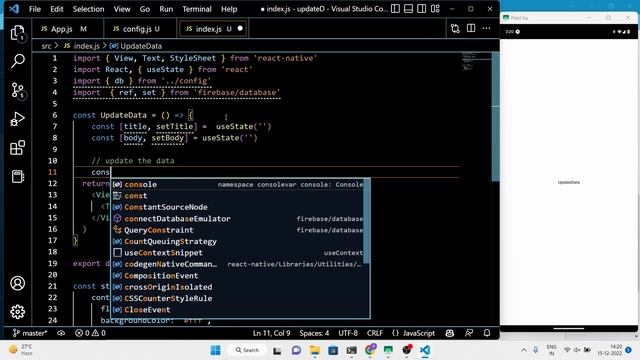The image size is (640, 360).
Task: Click the feedback icon in status bar
Action: click(469, 333)
